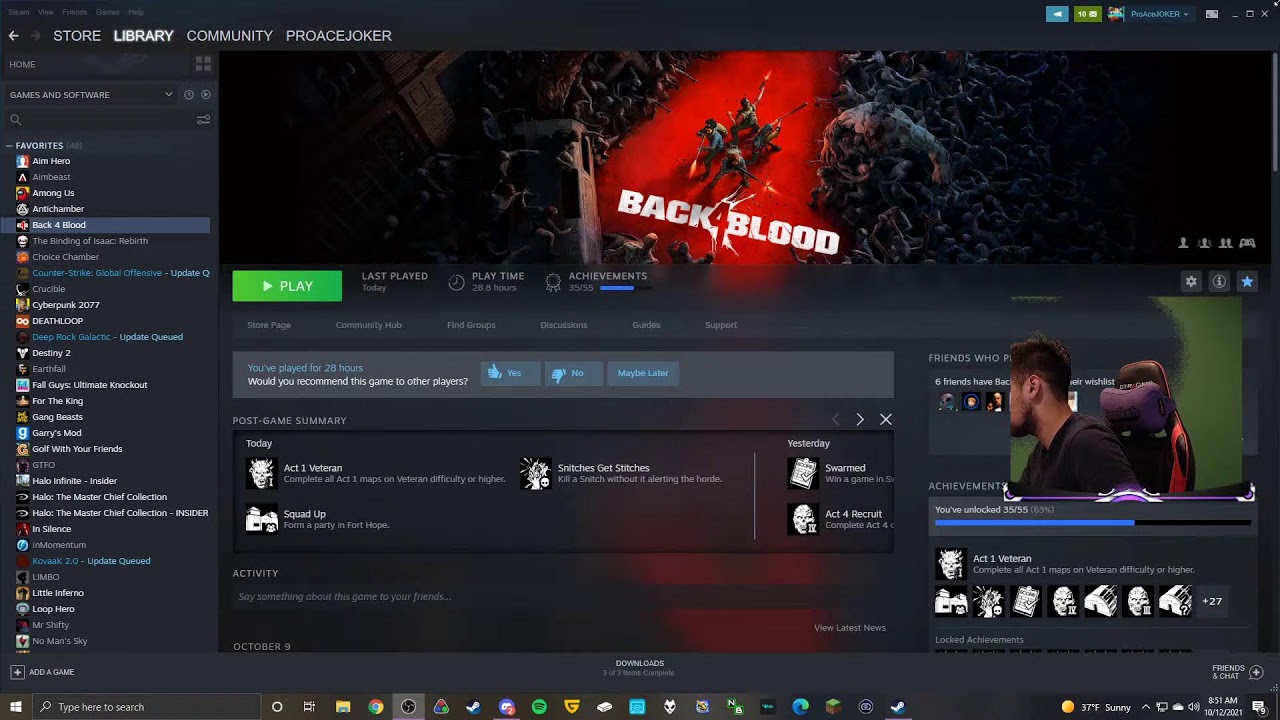1280x720 pixels.
Task: Go to the Community tab
Action: (x=229, y=35)
